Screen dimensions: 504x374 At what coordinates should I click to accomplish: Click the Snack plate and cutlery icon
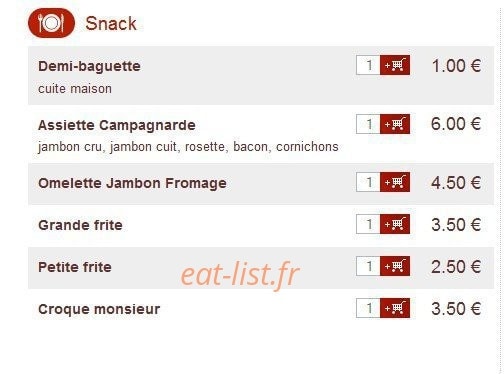[51, 23]
